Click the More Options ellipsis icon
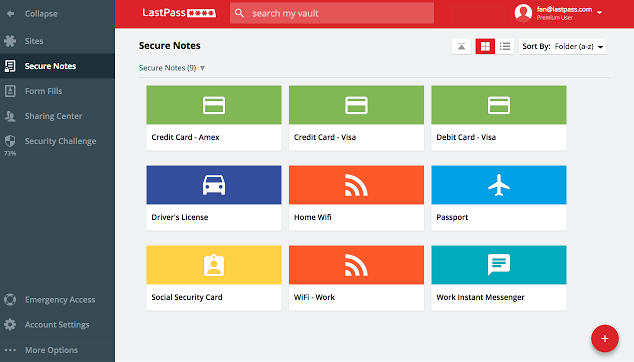This screenshot has height=362, width=634. pos(10,350)
